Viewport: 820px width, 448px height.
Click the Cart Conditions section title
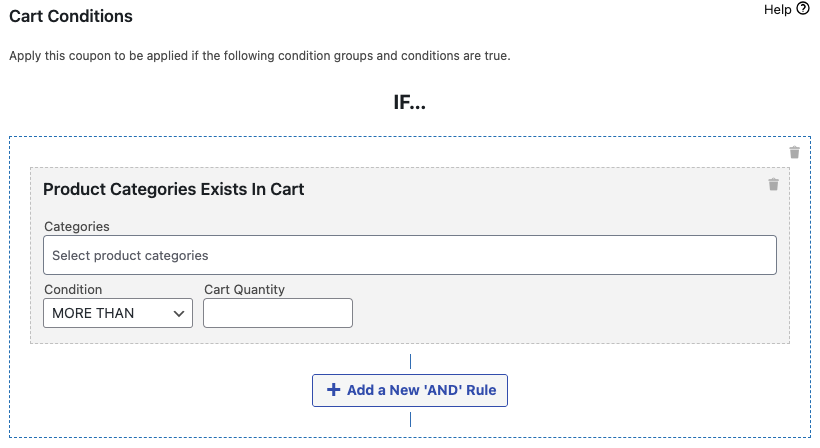pos(70,16)
